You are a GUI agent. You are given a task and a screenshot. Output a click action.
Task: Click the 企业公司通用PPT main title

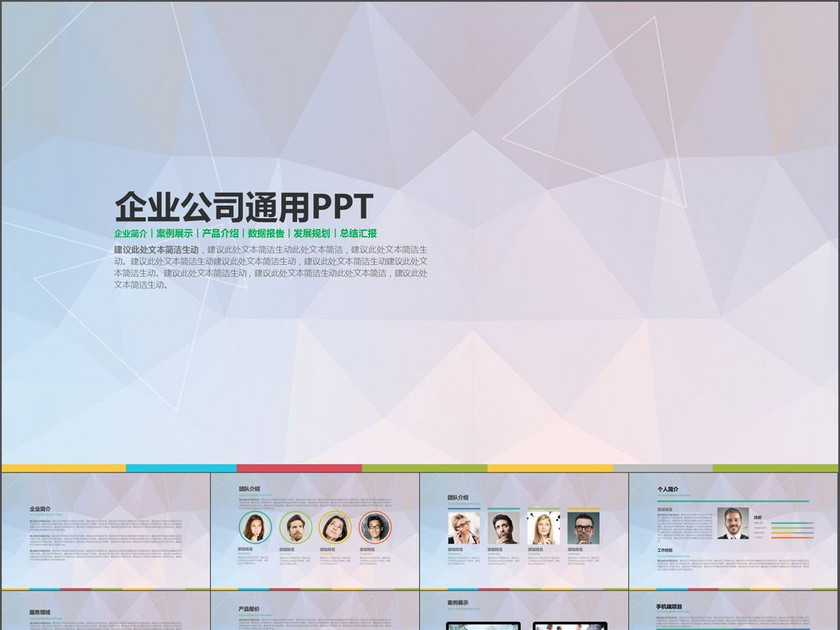click(x=244, y=206)
